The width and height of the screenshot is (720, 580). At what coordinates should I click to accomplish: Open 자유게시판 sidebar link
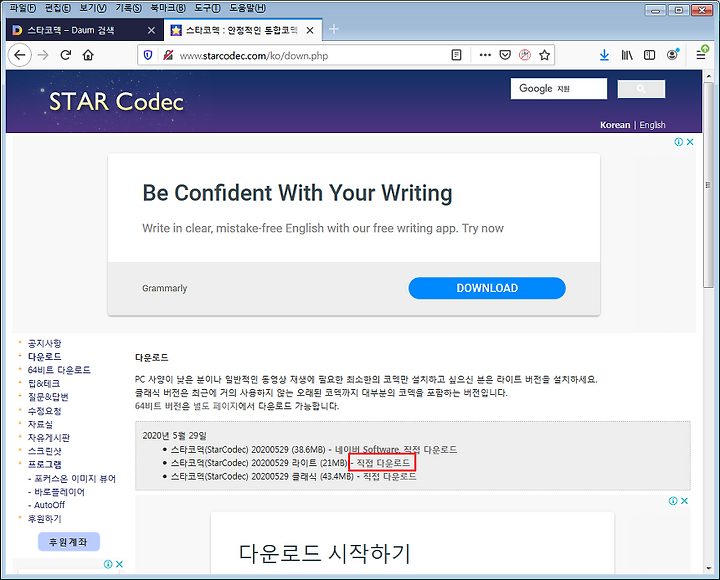(x=49, y=438)
